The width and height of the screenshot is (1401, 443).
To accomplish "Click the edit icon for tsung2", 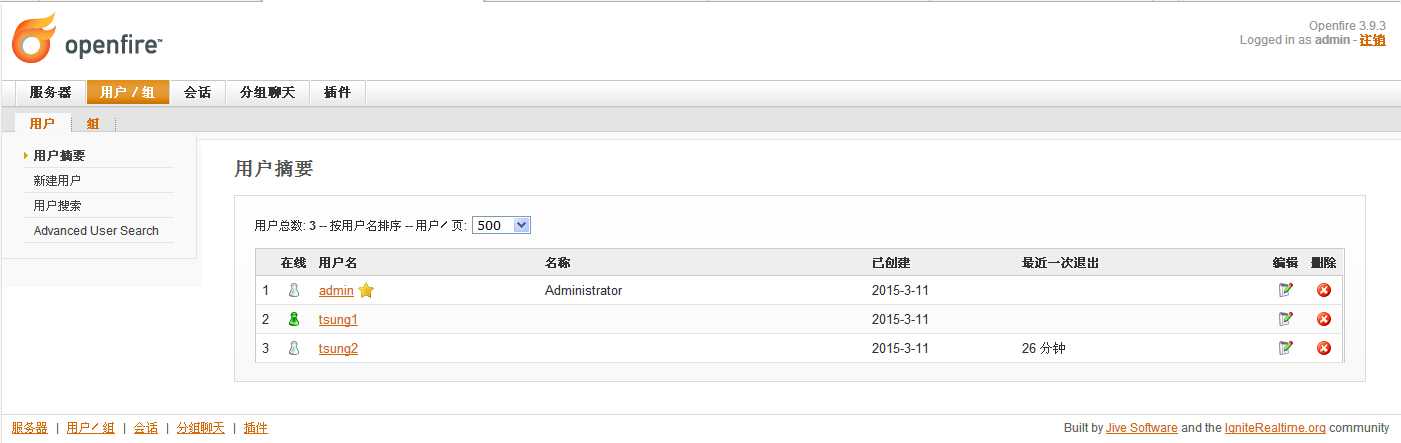I will pyautogui.click(x=1285, y=348).
